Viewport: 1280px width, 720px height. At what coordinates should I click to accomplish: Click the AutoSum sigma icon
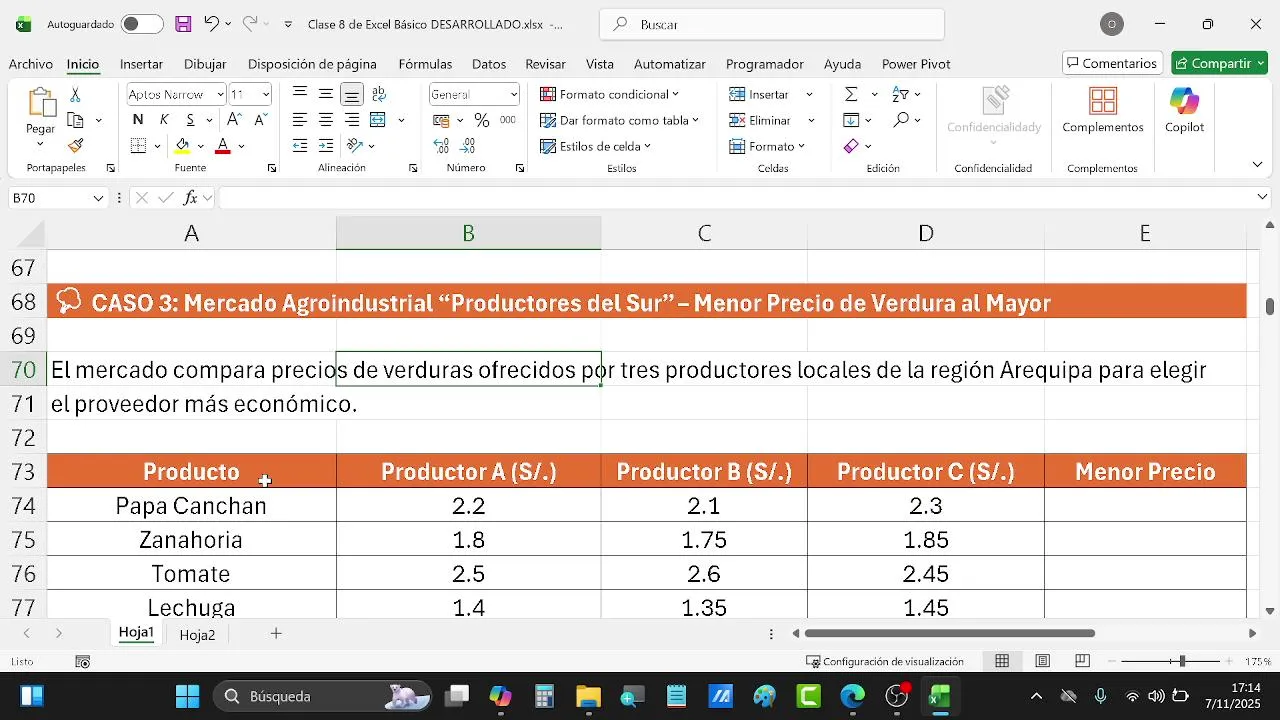851,94
